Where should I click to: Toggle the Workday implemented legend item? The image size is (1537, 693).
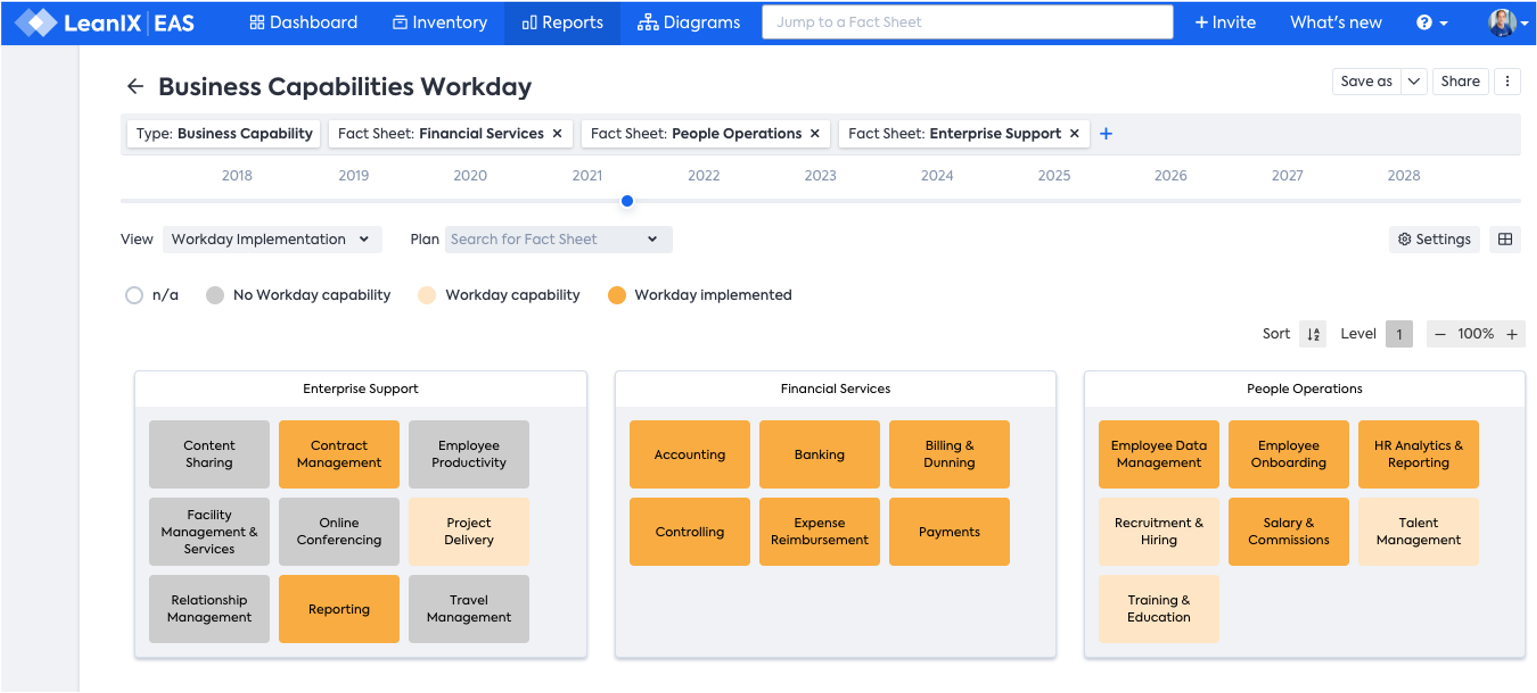pos(700,295)
